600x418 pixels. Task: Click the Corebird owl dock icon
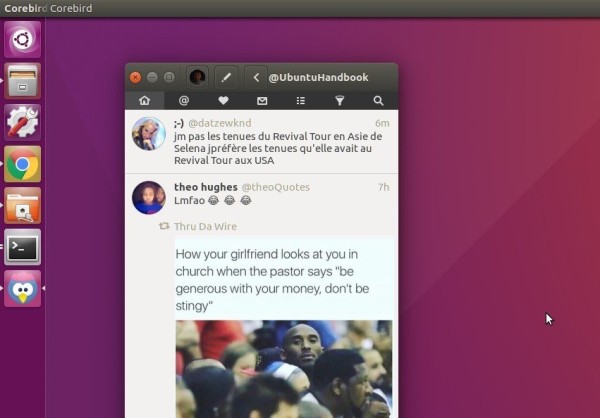tap(23, 289)
